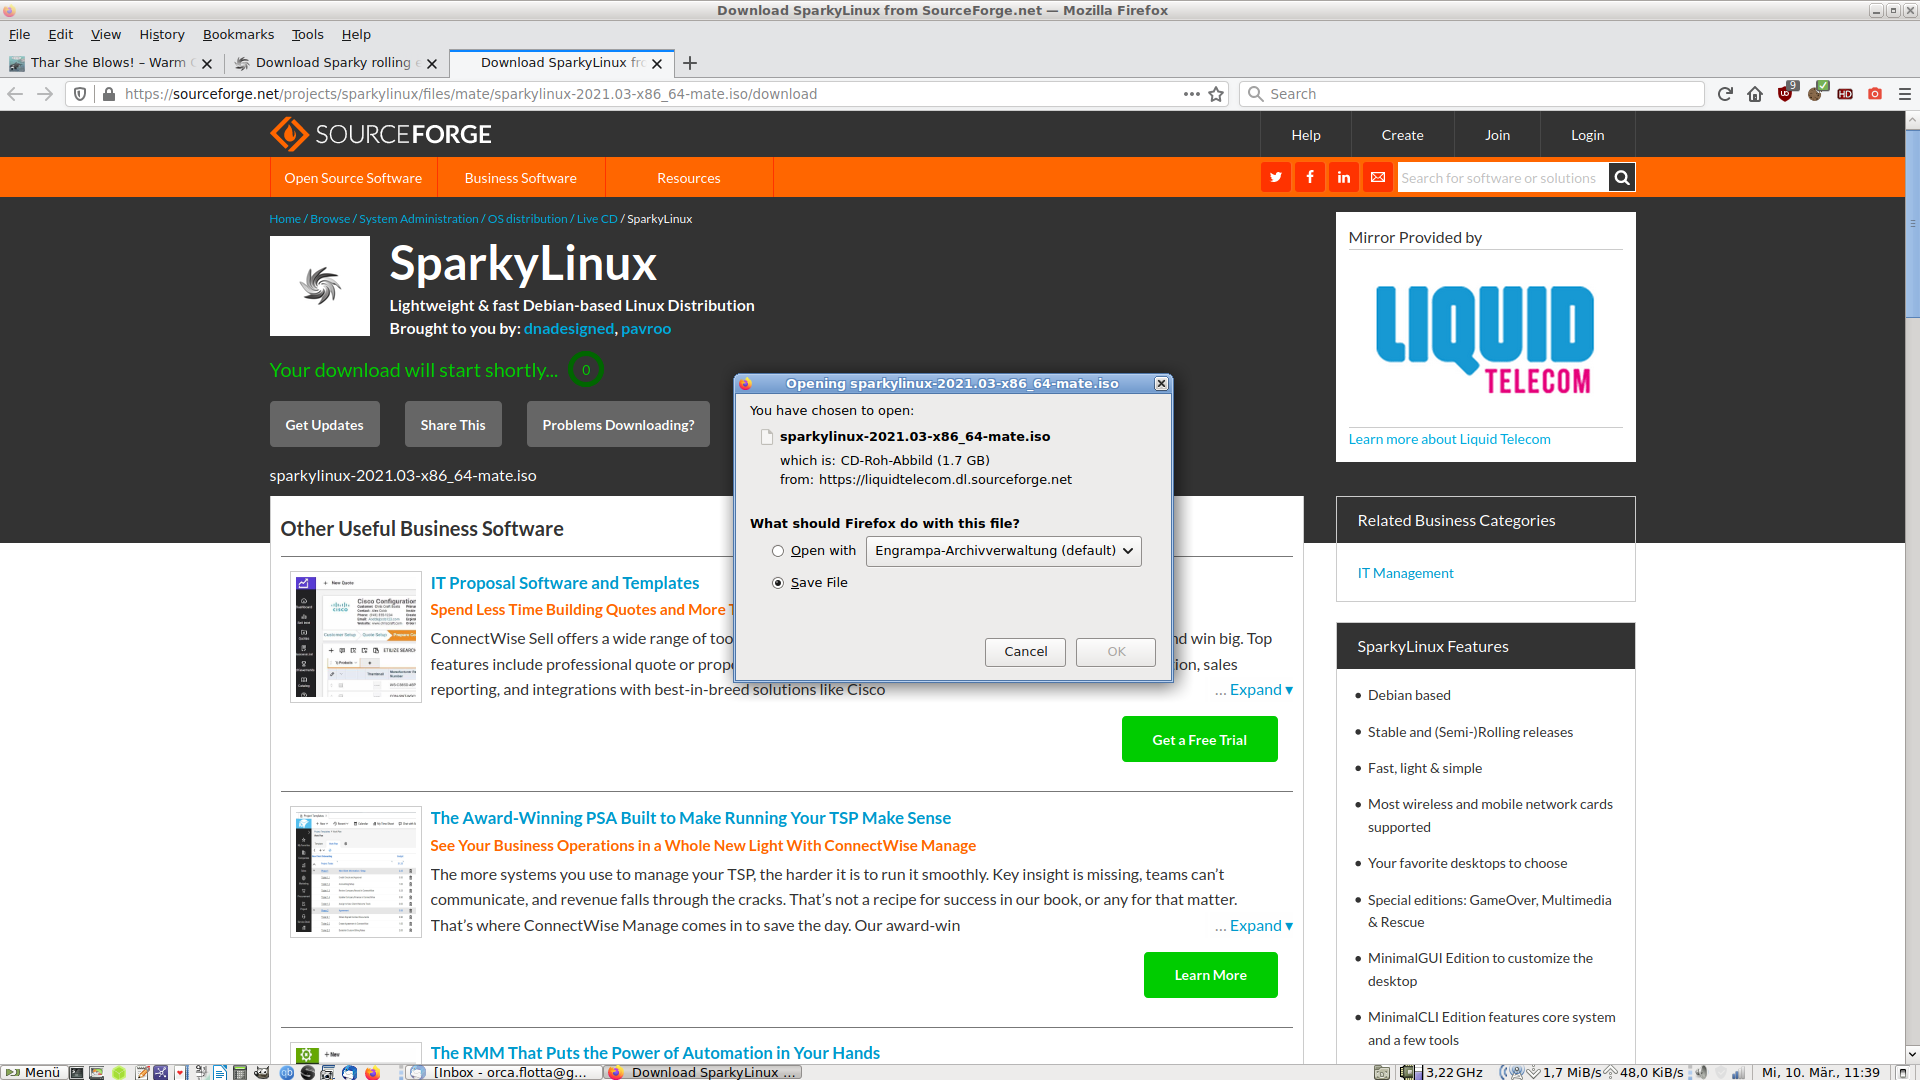Go to the Firefox home page icon
This screenshot has height=1080, width=1920.
[1755, 94]
